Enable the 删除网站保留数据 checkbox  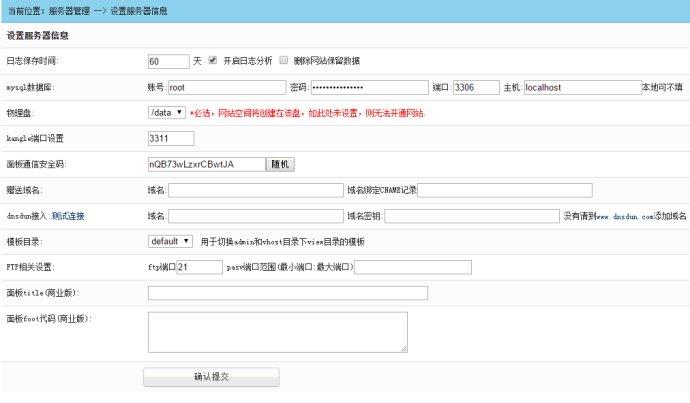[284, 60]
